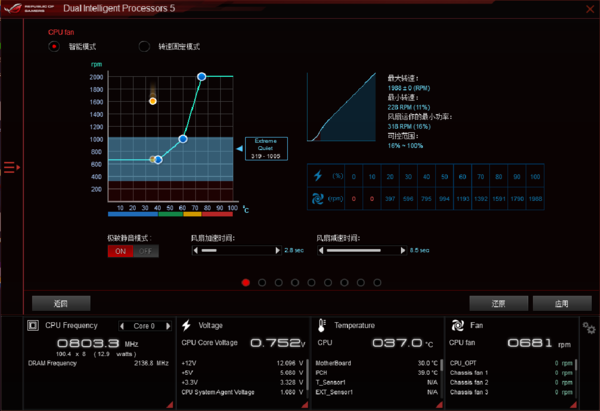Image resolution: width=600 pixels, height=411 pixels.
Task: Click the Extreme Quiet range arrow indicator
Action: coord(240,148)
